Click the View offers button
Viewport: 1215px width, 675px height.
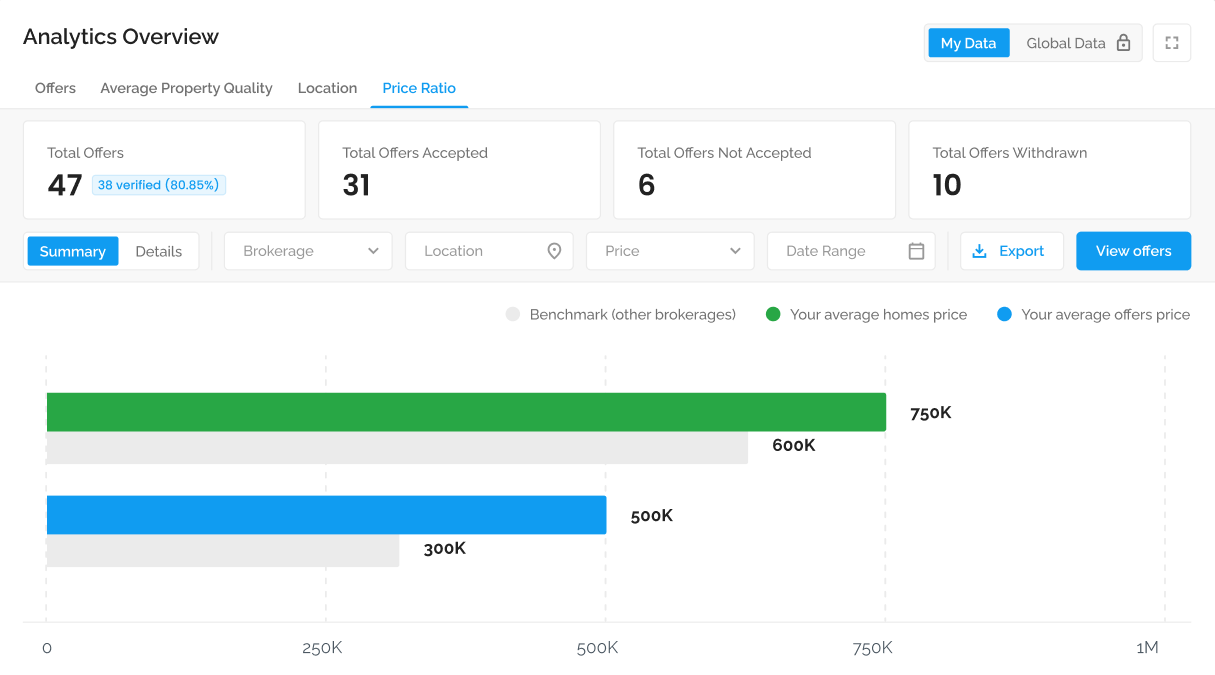pyautogui.click(x=1133, y=251)
